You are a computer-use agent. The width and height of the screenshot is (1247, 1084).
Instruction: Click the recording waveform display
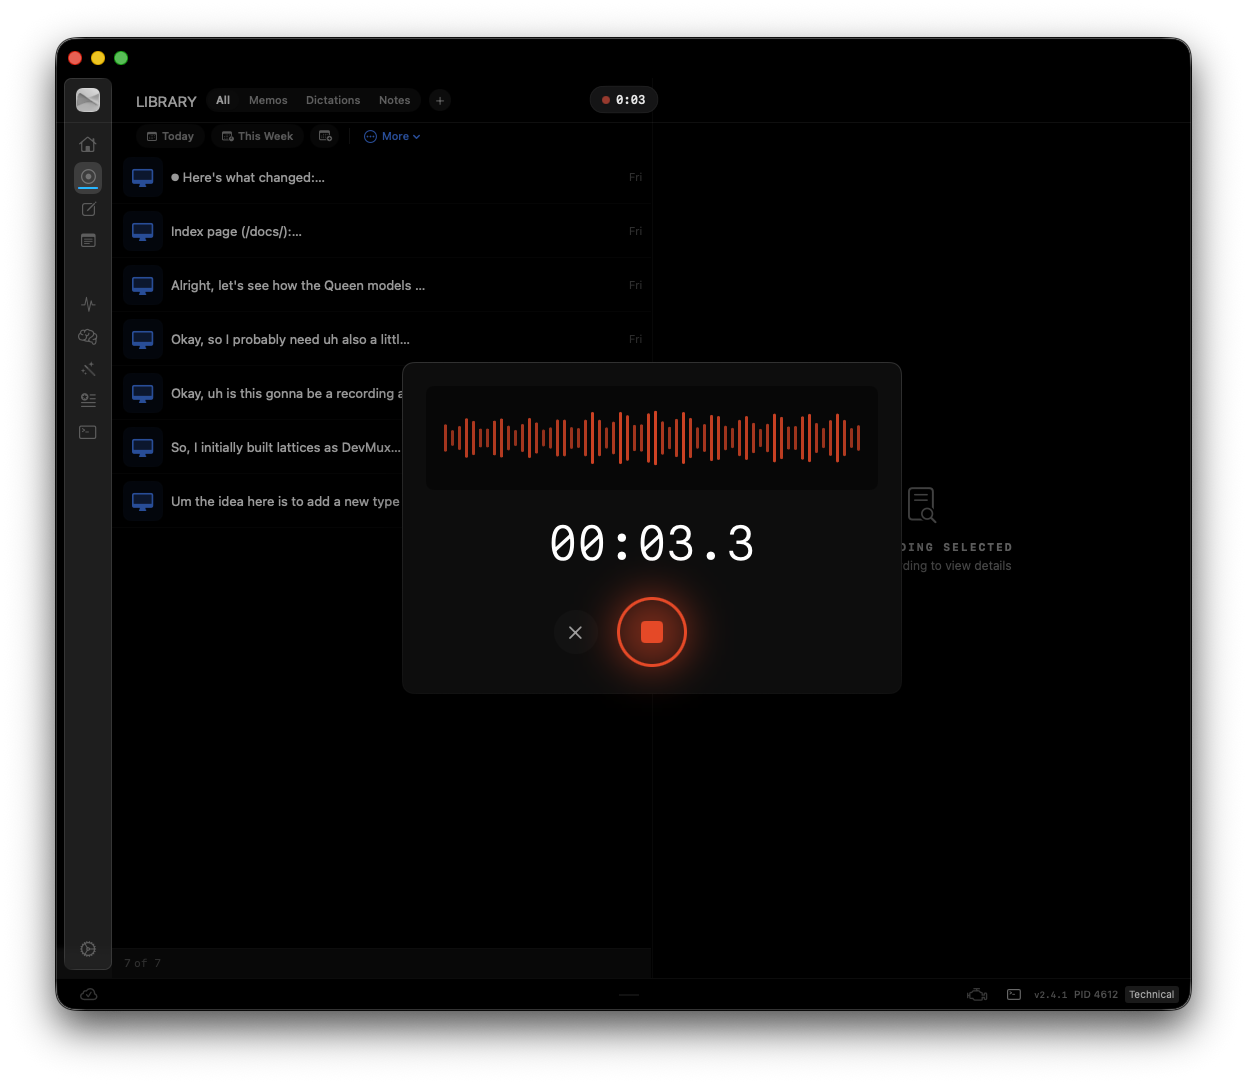pos(652,437)
